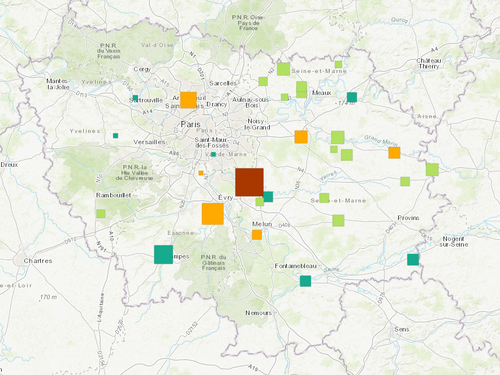Click the orange square near Argenteuil

(188, 100)
